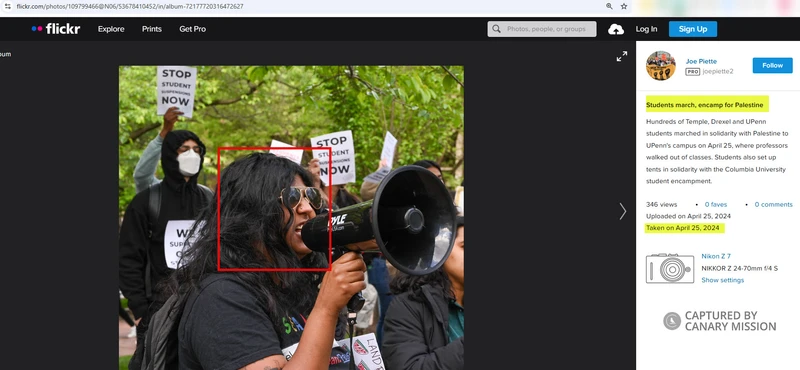Follow Joe Piette
The image size is (800, 370).
coord(772,65)
